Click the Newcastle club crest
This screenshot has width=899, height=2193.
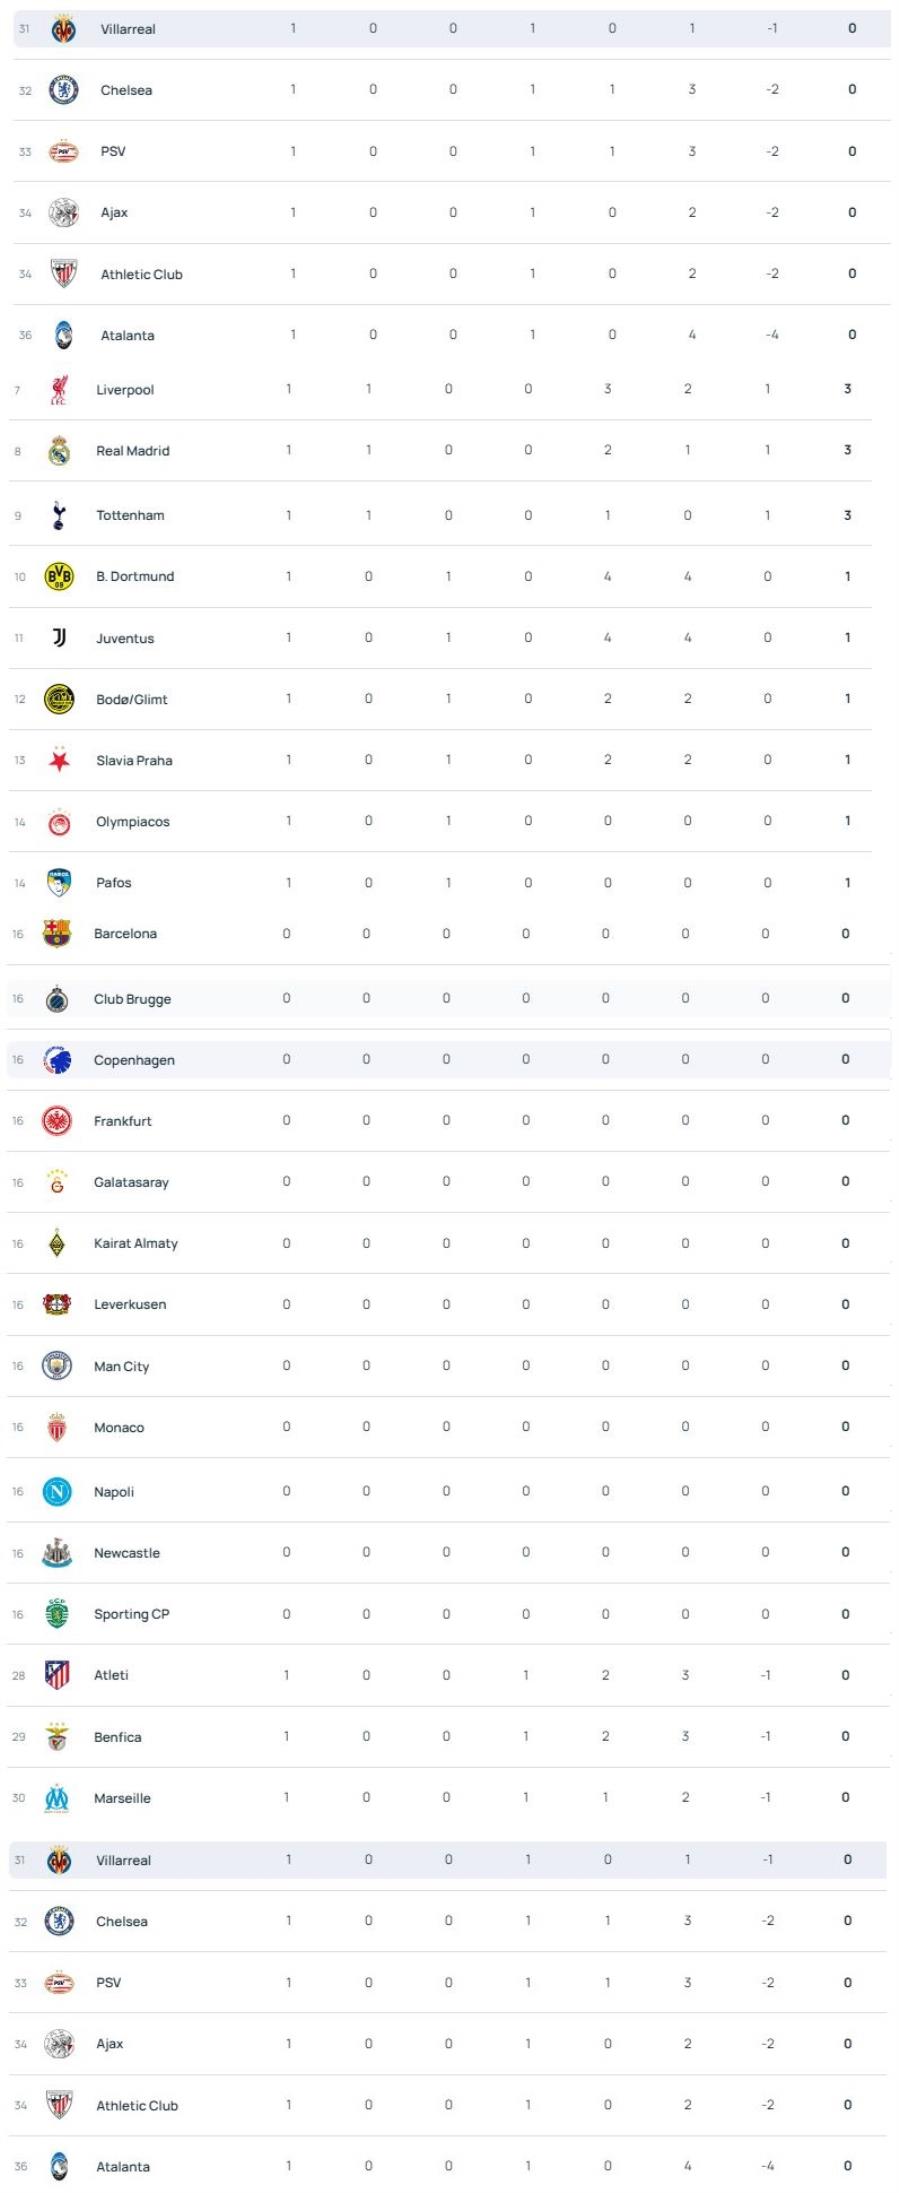57,1553
